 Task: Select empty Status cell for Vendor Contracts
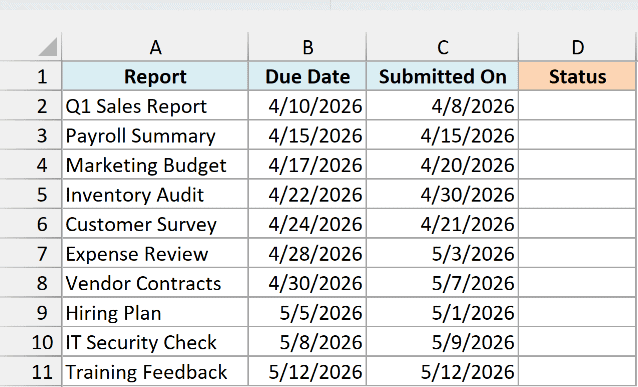(x=577, y=283)
